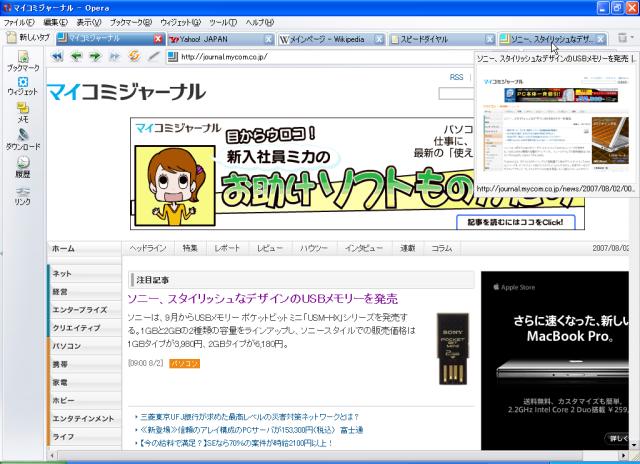Close the Yahoo! JAPAN tab
This screenshot has width=640, height=464.
click(269, 39)
